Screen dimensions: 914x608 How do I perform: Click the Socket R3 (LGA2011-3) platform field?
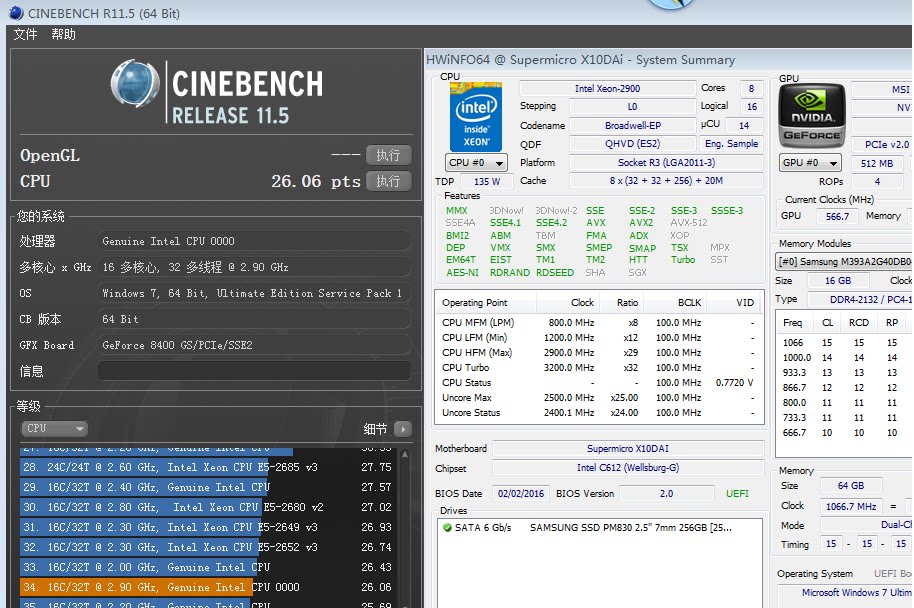(666, 163)
